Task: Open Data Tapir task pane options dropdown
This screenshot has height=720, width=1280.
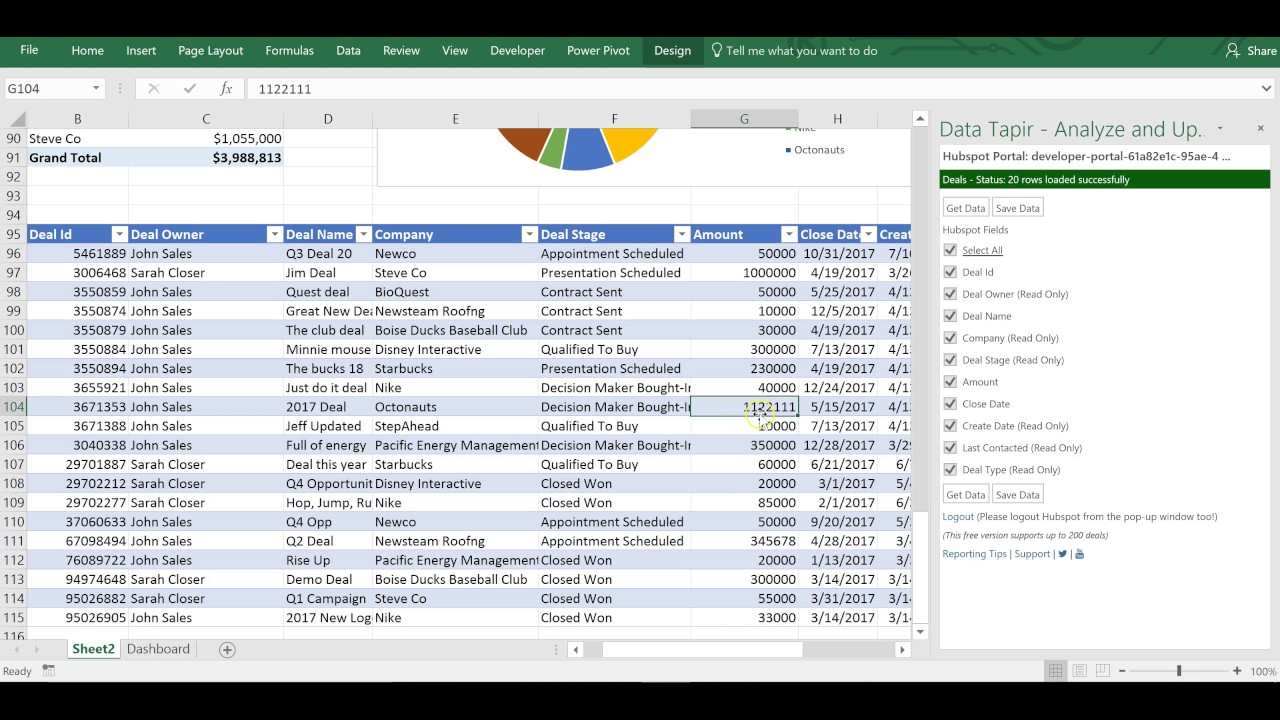Action: click(1220, 128)
